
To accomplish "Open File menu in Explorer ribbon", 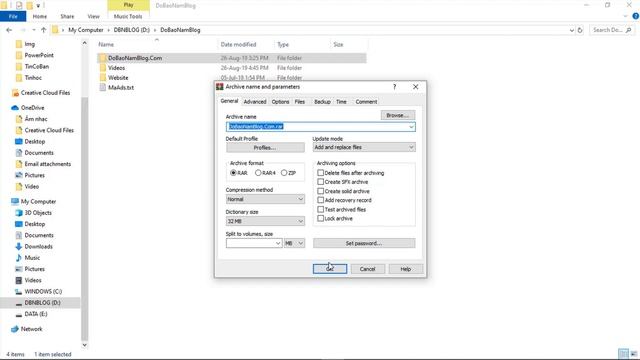I will pyautogui.click(x=13, y=16).
